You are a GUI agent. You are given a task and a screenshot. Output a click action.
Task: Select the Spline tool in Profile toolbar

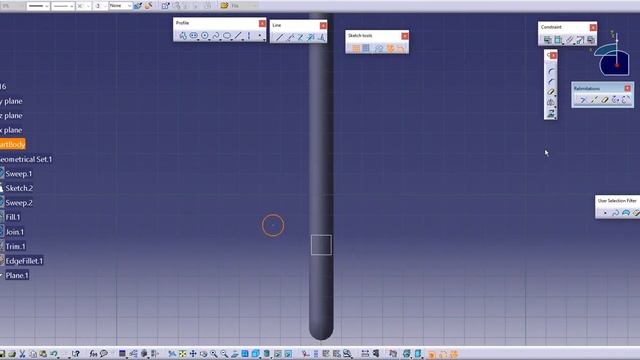point(216,36)
